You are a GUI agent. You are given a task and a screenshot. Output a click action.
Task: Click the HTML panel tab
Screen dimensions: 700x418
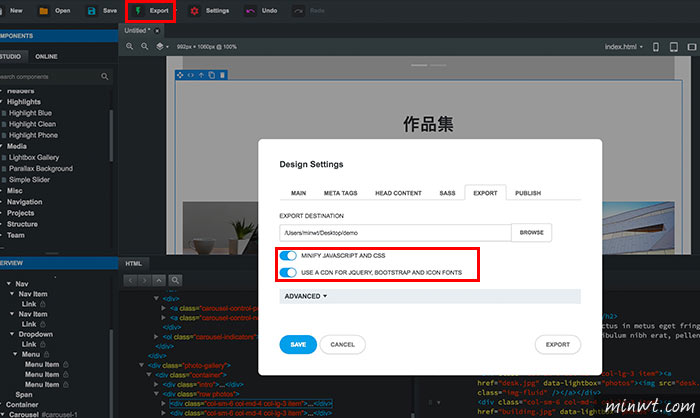point(133,263)
